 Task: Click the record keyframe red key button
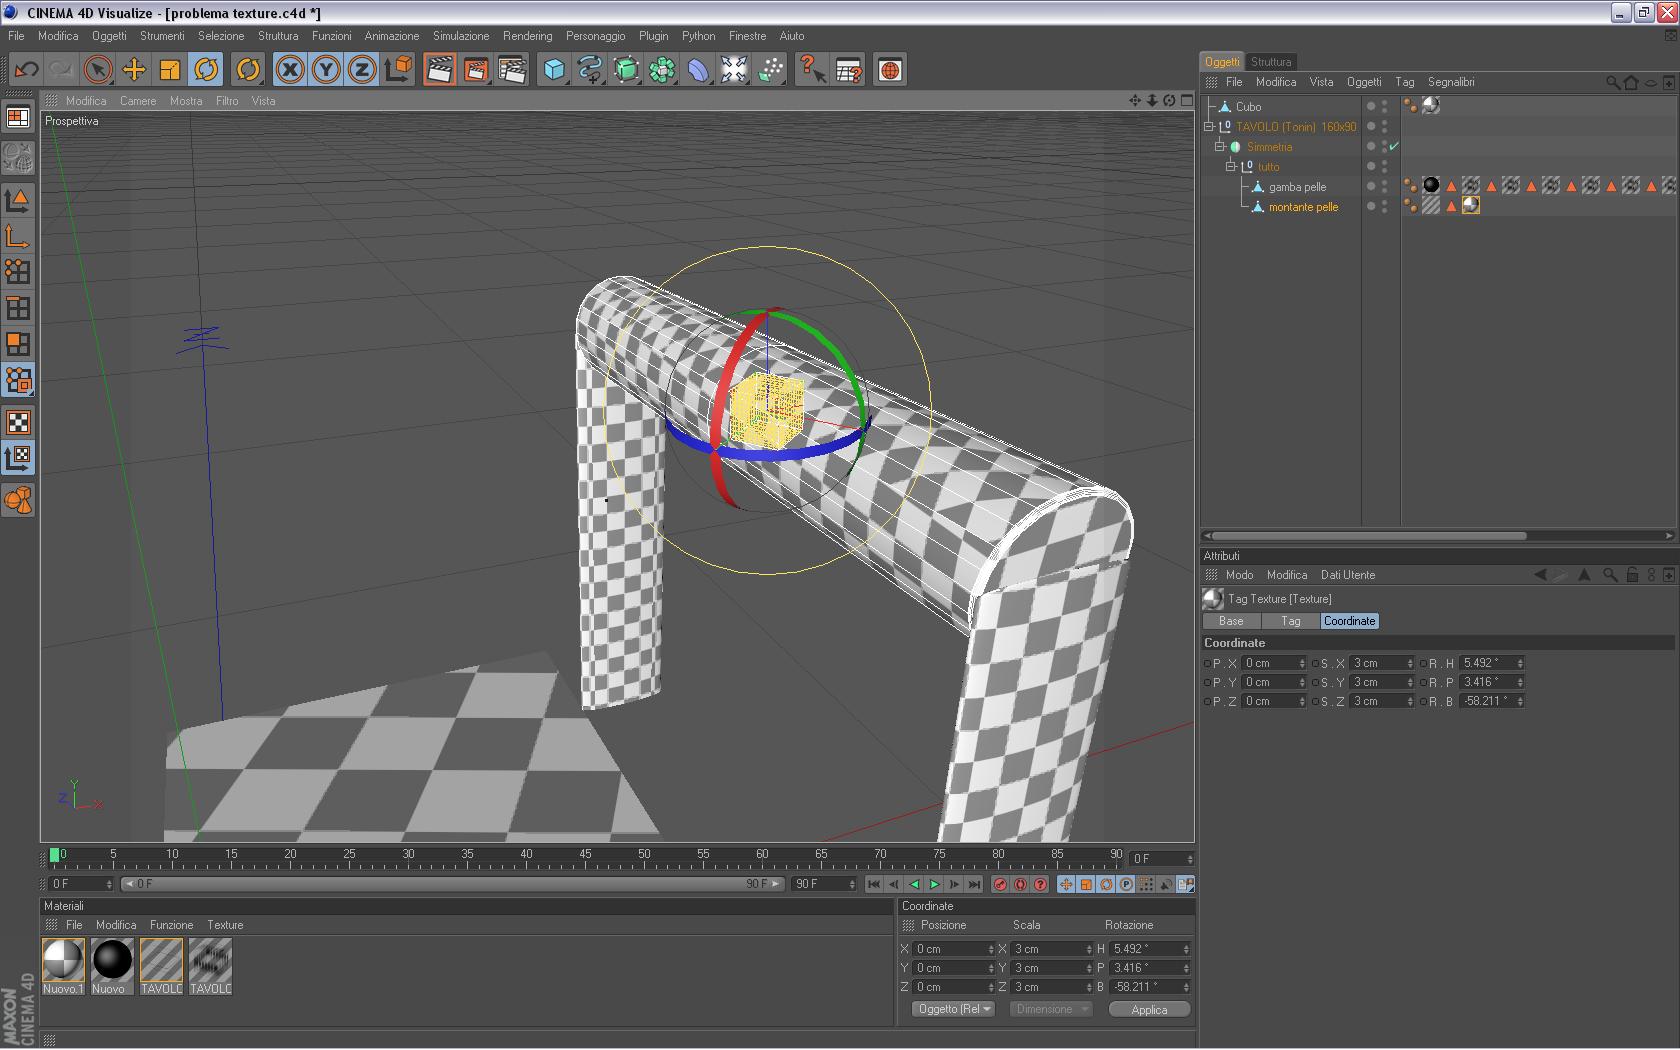click(1000, 884)
